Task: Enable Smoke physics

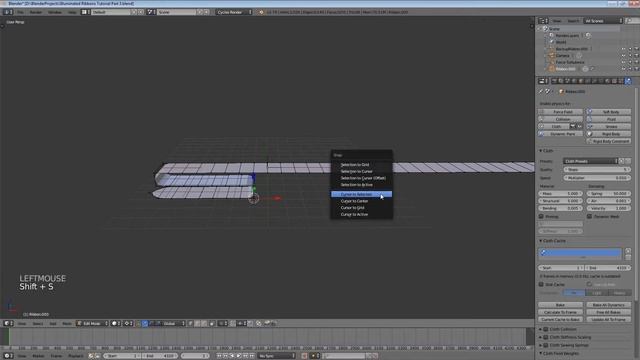Action: point(609,127)
